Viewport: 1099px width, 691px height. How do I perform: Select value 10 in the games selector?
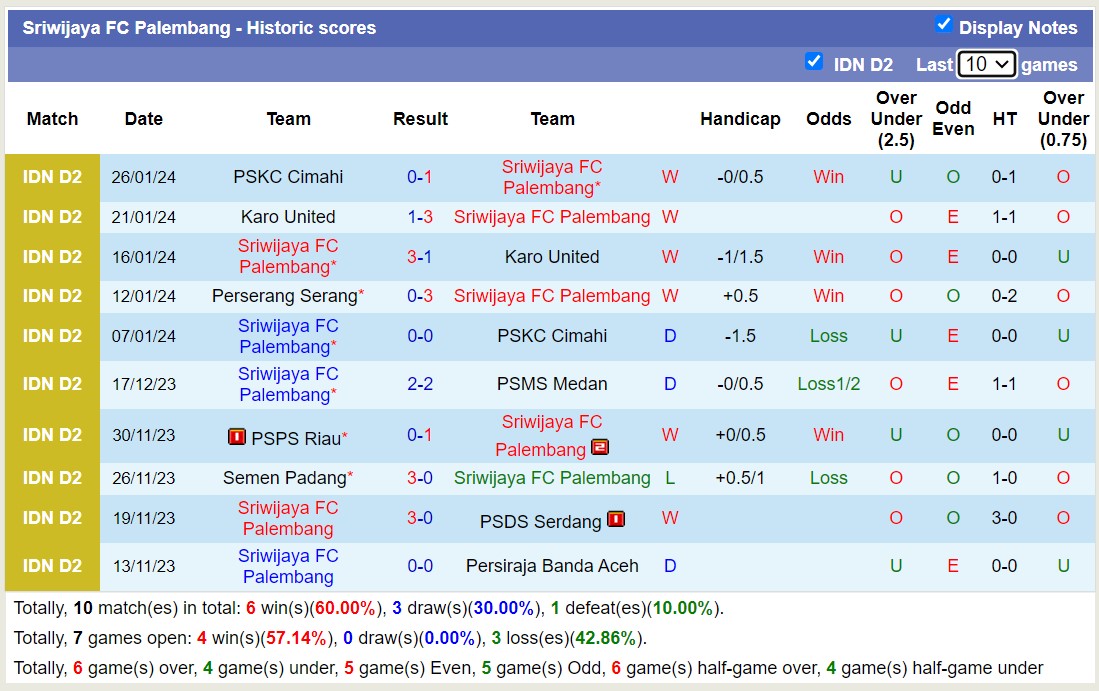click(986, 63)
